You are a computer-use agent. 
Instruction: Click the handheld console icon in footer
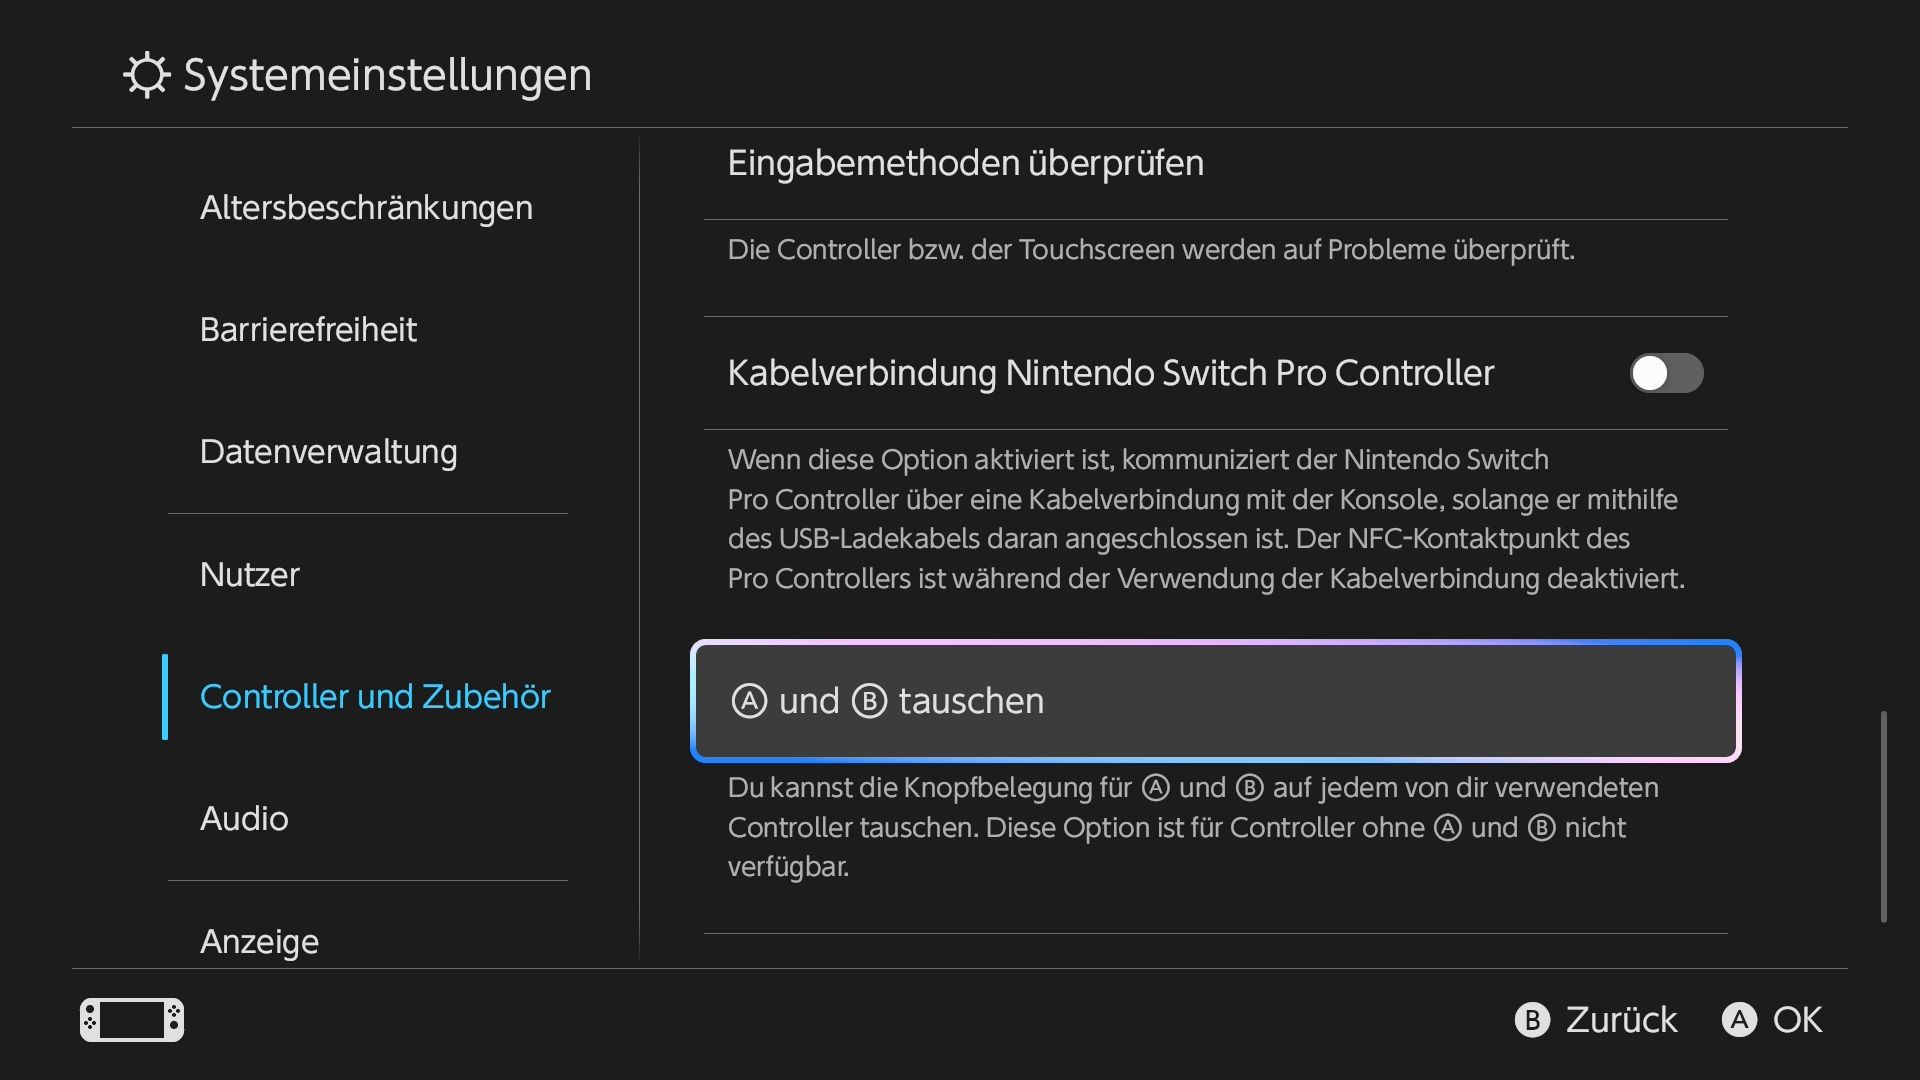(132, 1020)
